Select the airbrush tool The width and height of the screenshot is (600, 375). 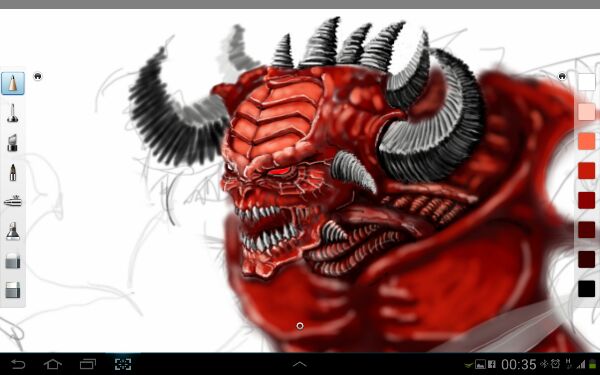click(x=13, y=201)
